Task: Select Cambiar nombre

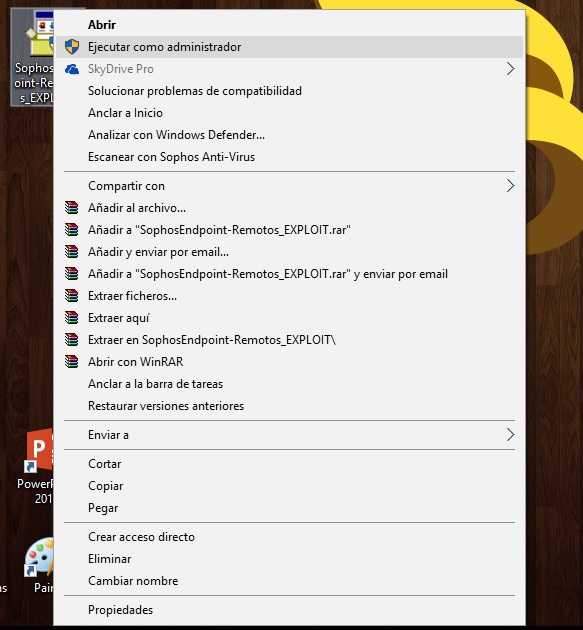Action: pos(289,581)
